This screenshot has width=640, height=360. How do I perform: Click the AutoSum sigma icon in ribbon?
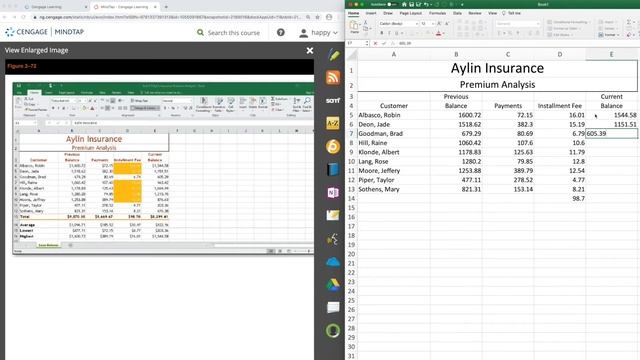pos(629,22)
